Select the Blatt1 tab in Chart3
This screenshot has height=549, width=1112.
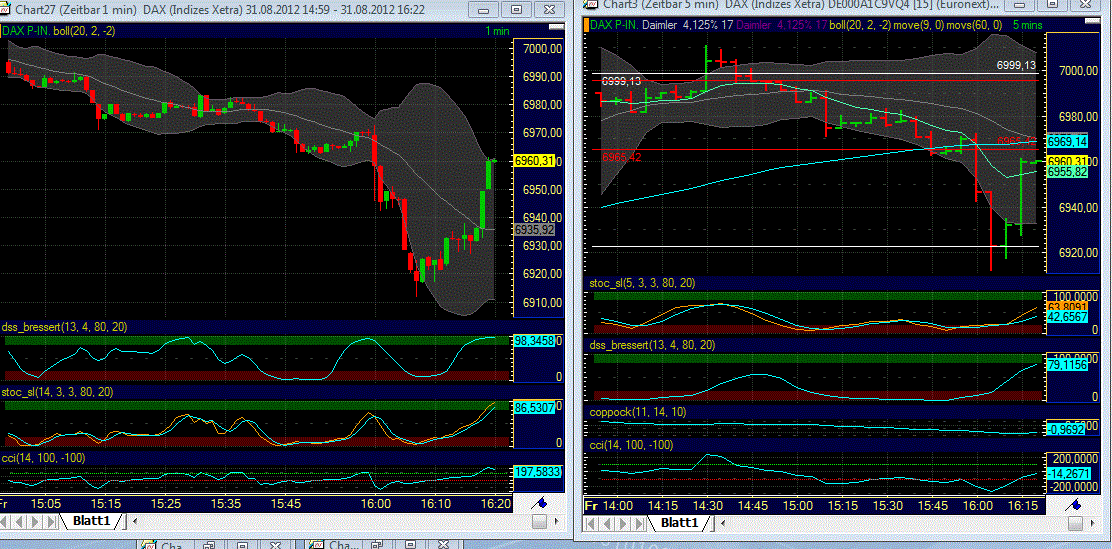pyautogui.click(x=679, y=523)
